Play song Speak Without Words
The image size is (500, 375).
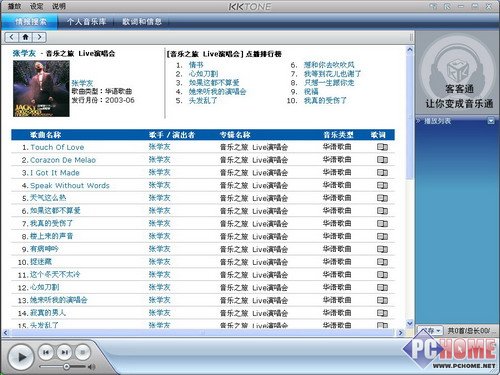(x=70, y=185)
